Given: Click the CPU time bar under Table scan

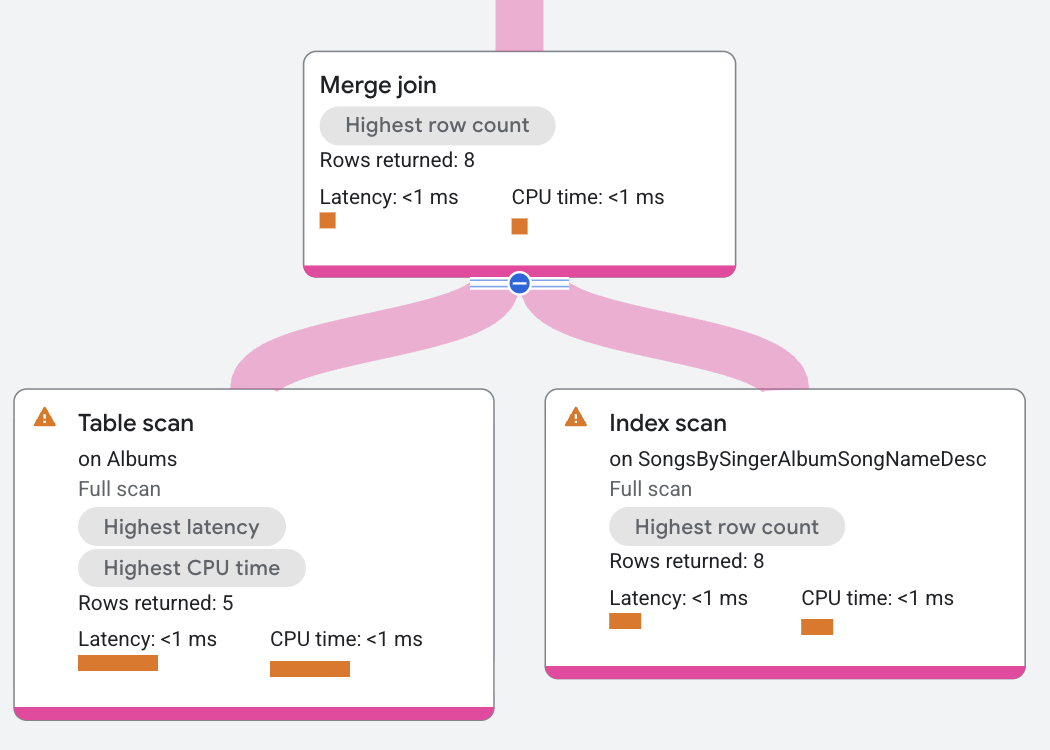Looking at the screenshot, I should [310, 668].
